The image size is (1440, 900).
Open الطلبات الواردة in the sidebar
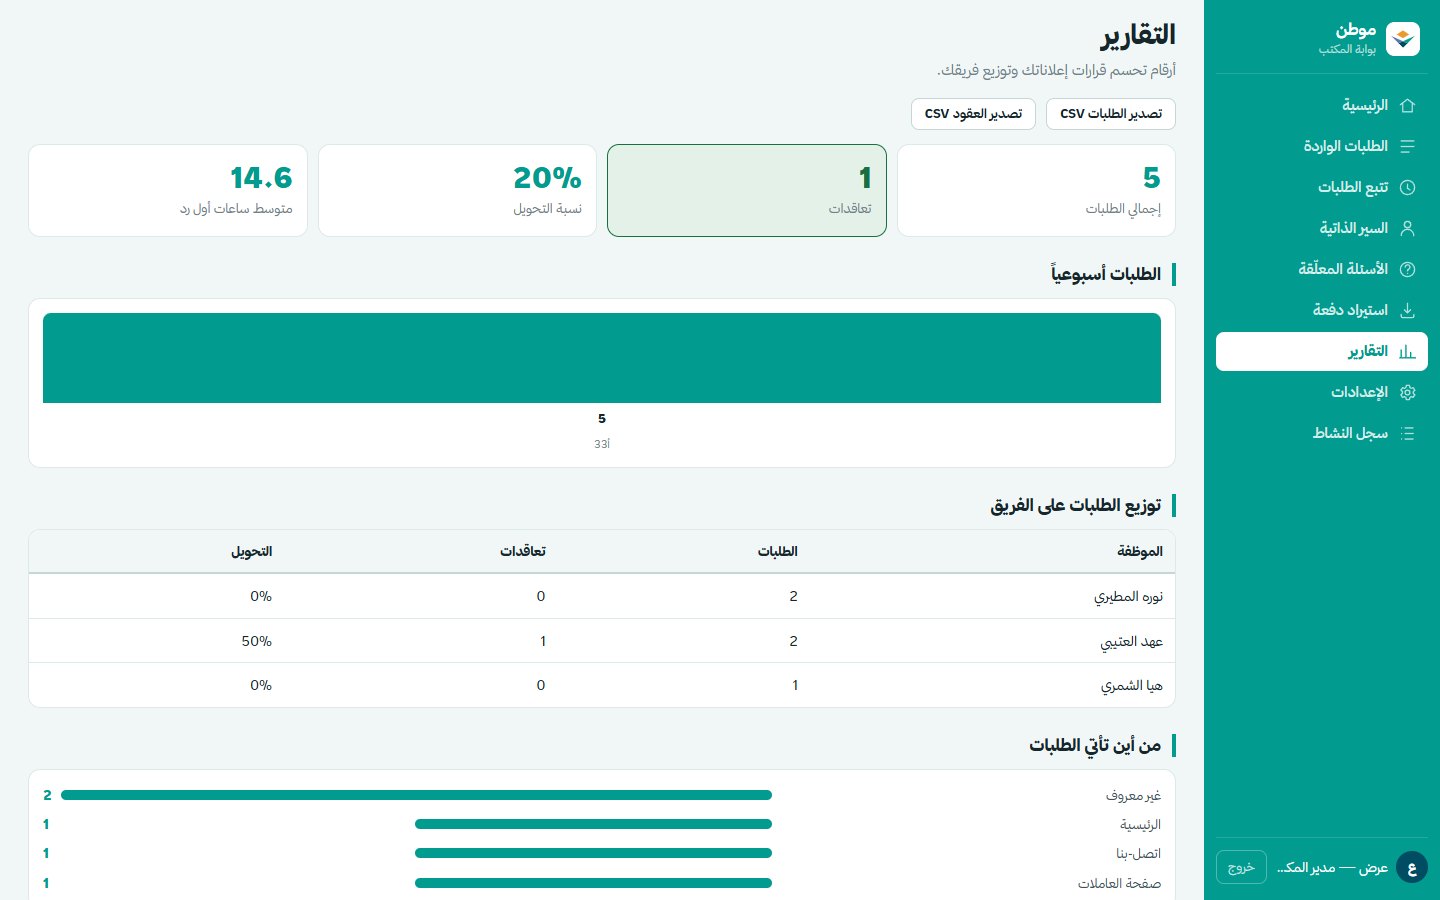click(1322, 146)
